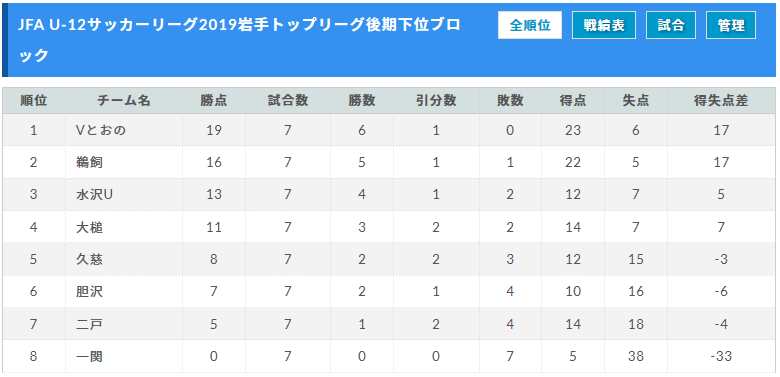This screenshot has width=780, height=377.
Task: Select team name 一関
Action: click(89, 356)
